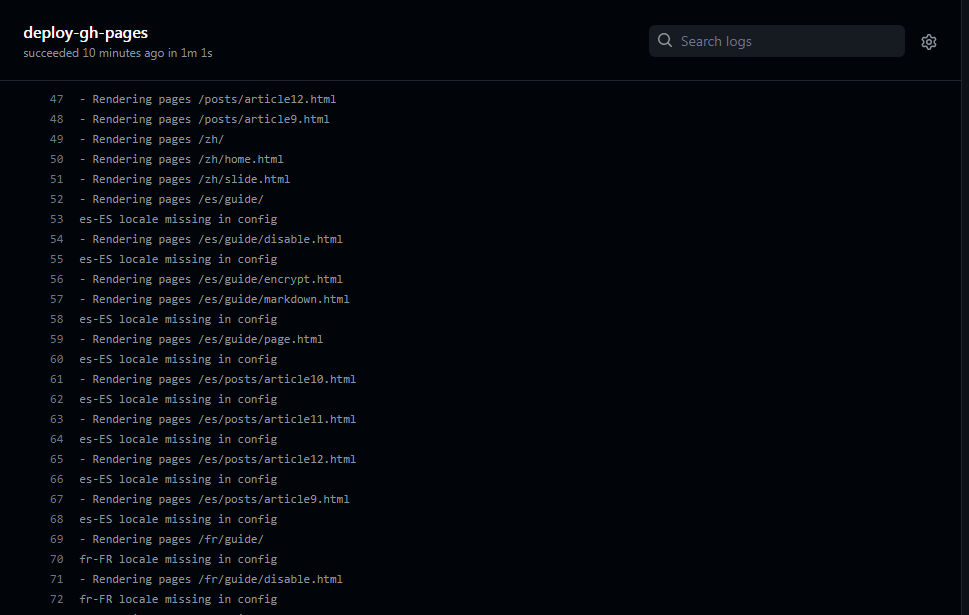
Task: Click line number 60 to permalink
Action: pos(56,358)
